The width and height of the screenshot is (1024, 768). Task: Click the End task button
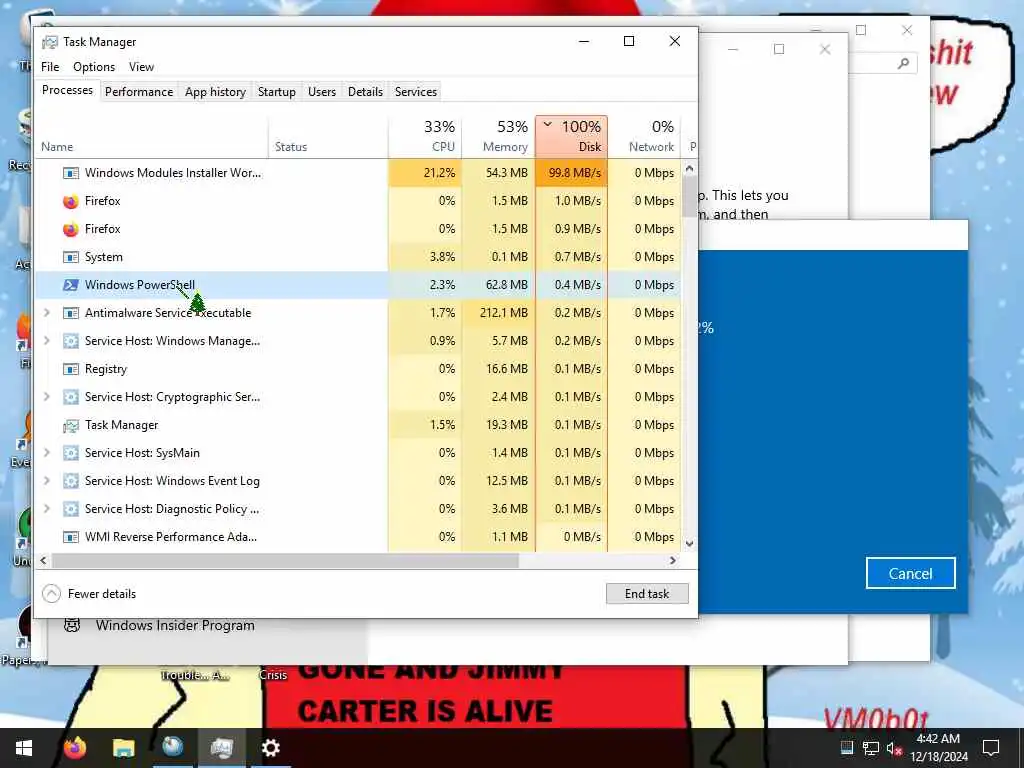pyautogui.click(x=647, y=594)
